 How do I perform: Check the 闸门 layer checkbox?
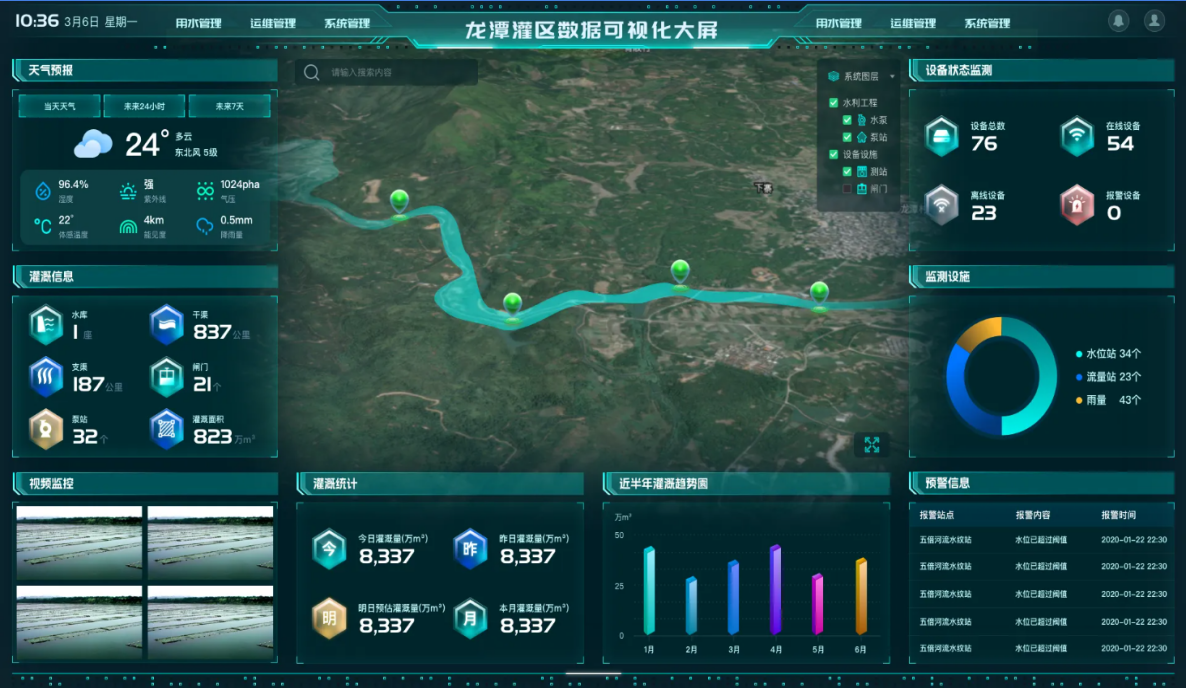pyautogui.click(x=847, y=189)
